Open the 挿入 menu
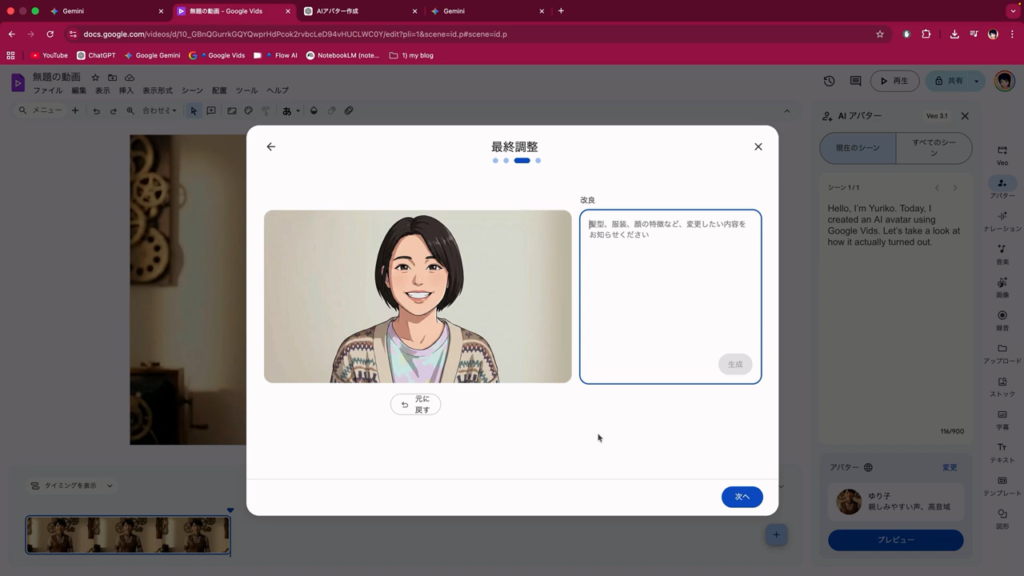The width and height of the screenshot is (1024, 576). pyautogui.click(x=126, y=91)
